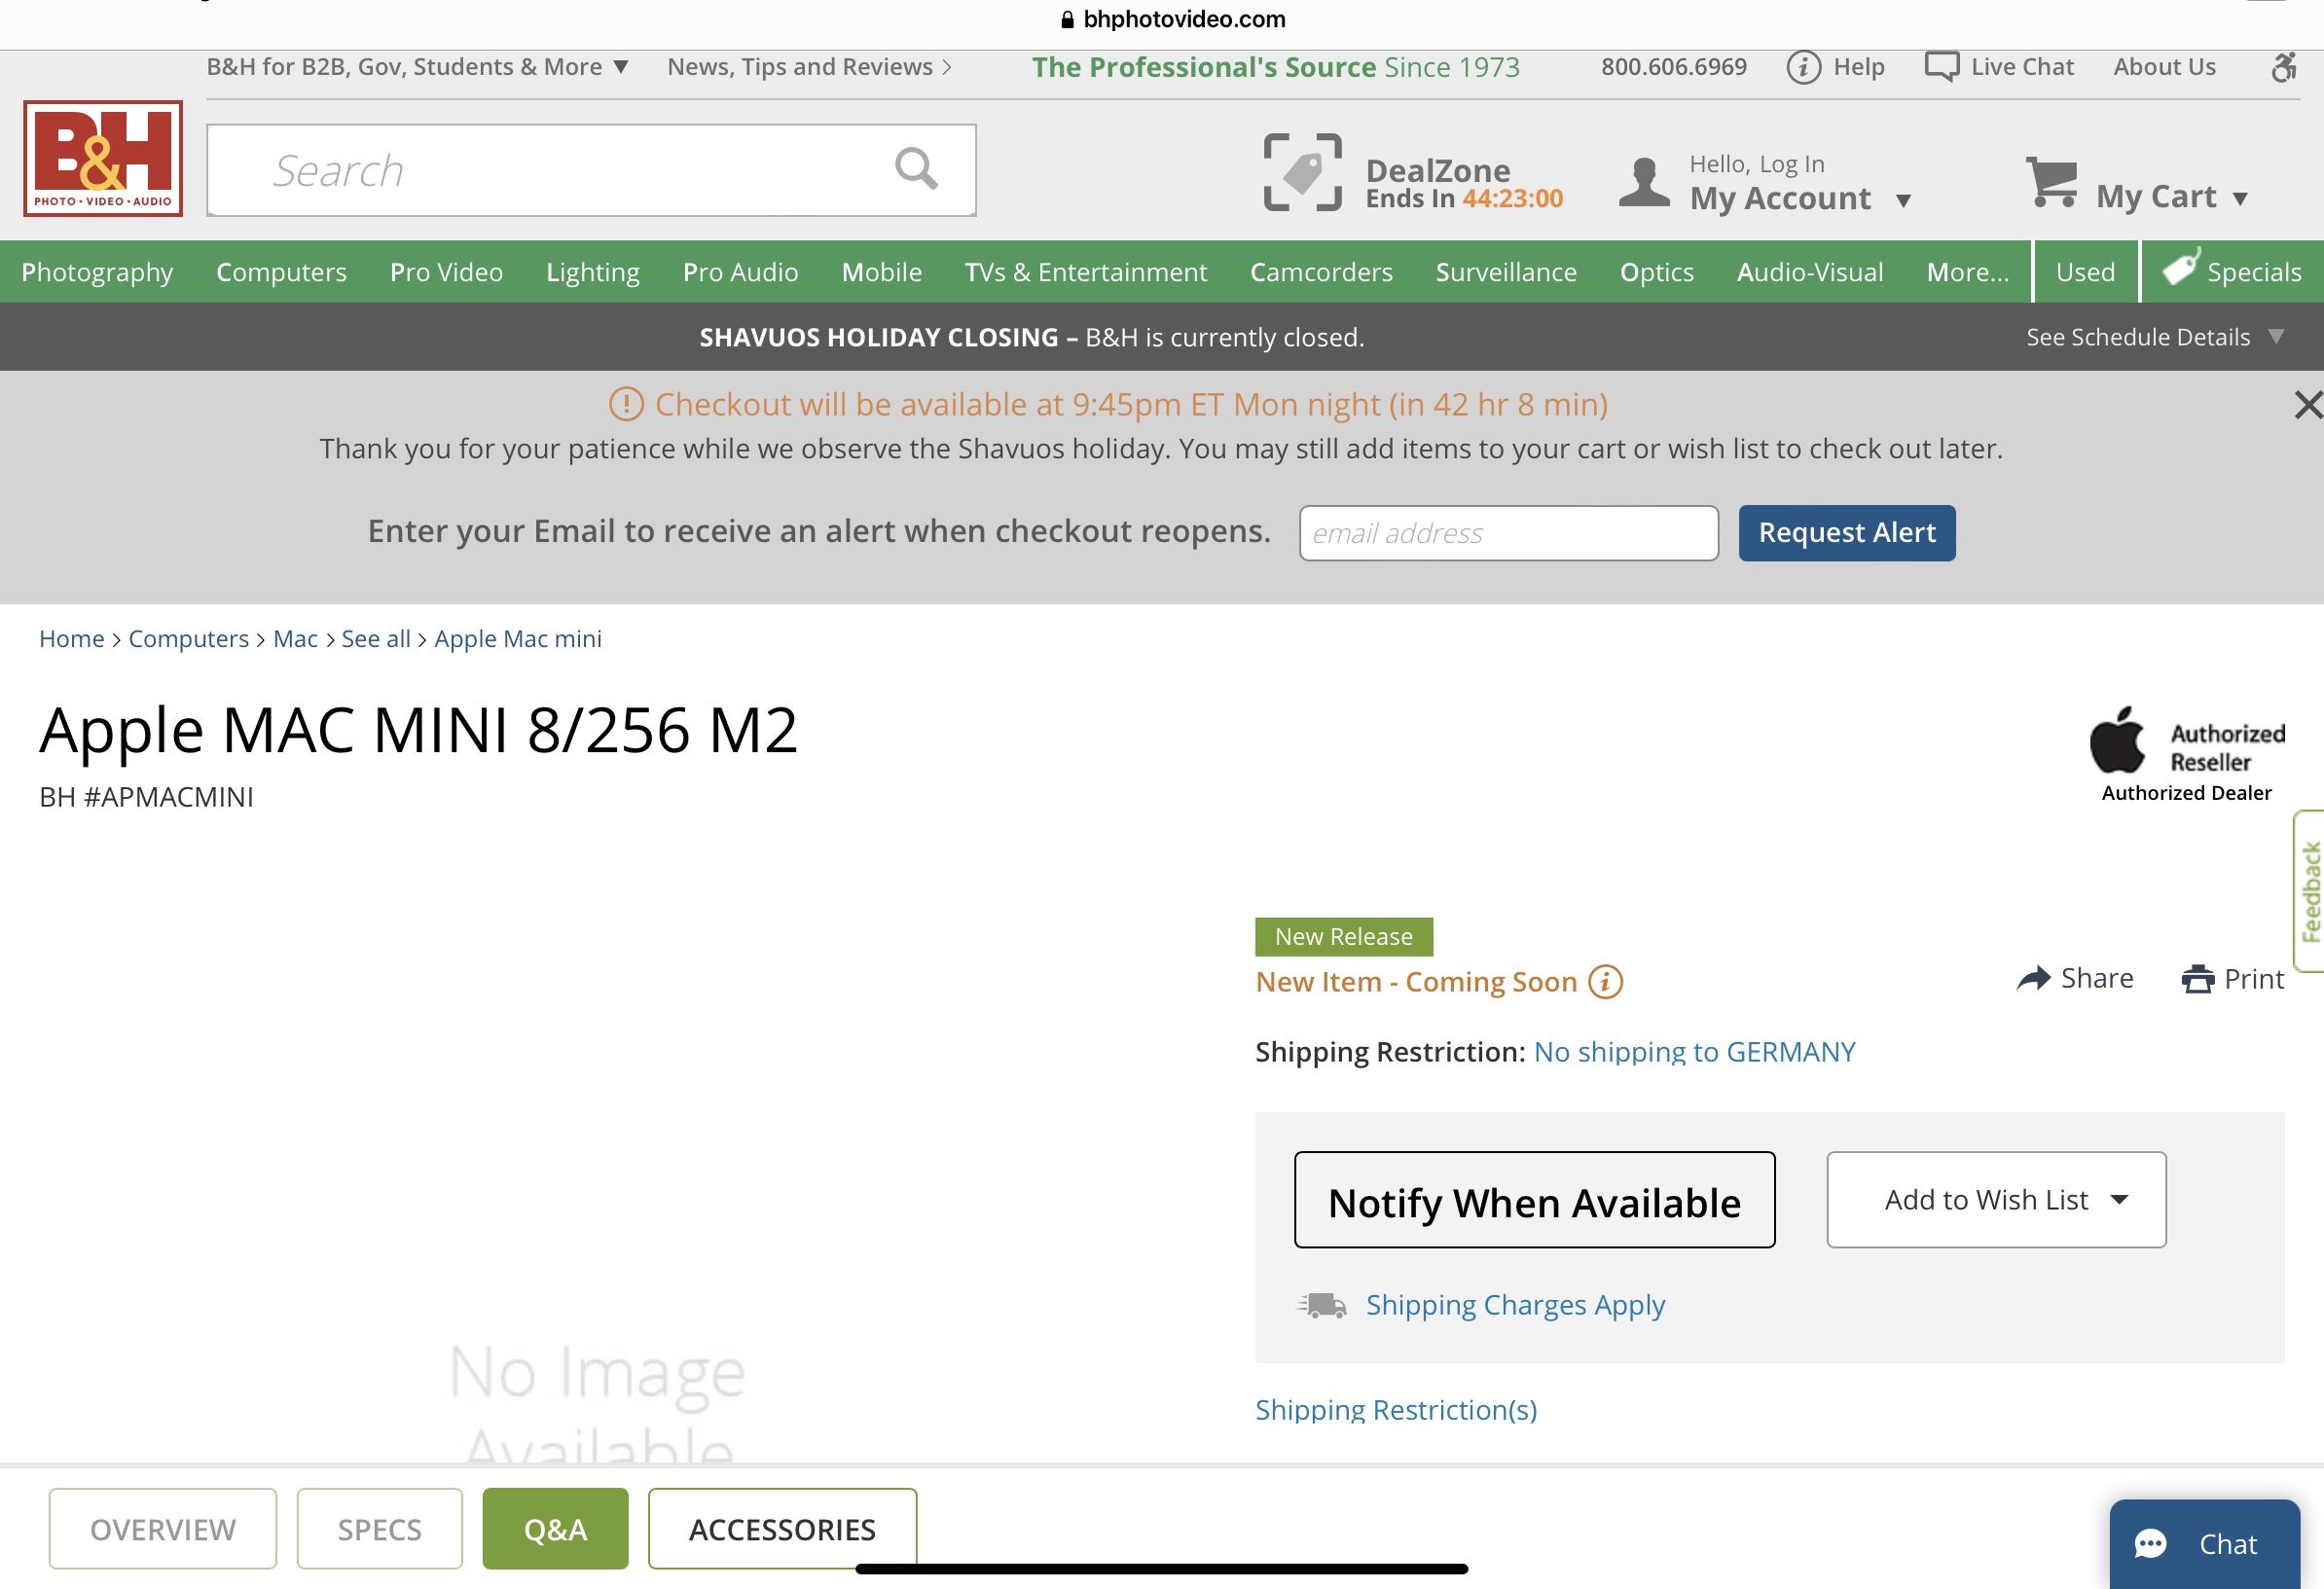Click the Hello, Log In link
2324x1589 pixels.
click(x=1756, y=164)
